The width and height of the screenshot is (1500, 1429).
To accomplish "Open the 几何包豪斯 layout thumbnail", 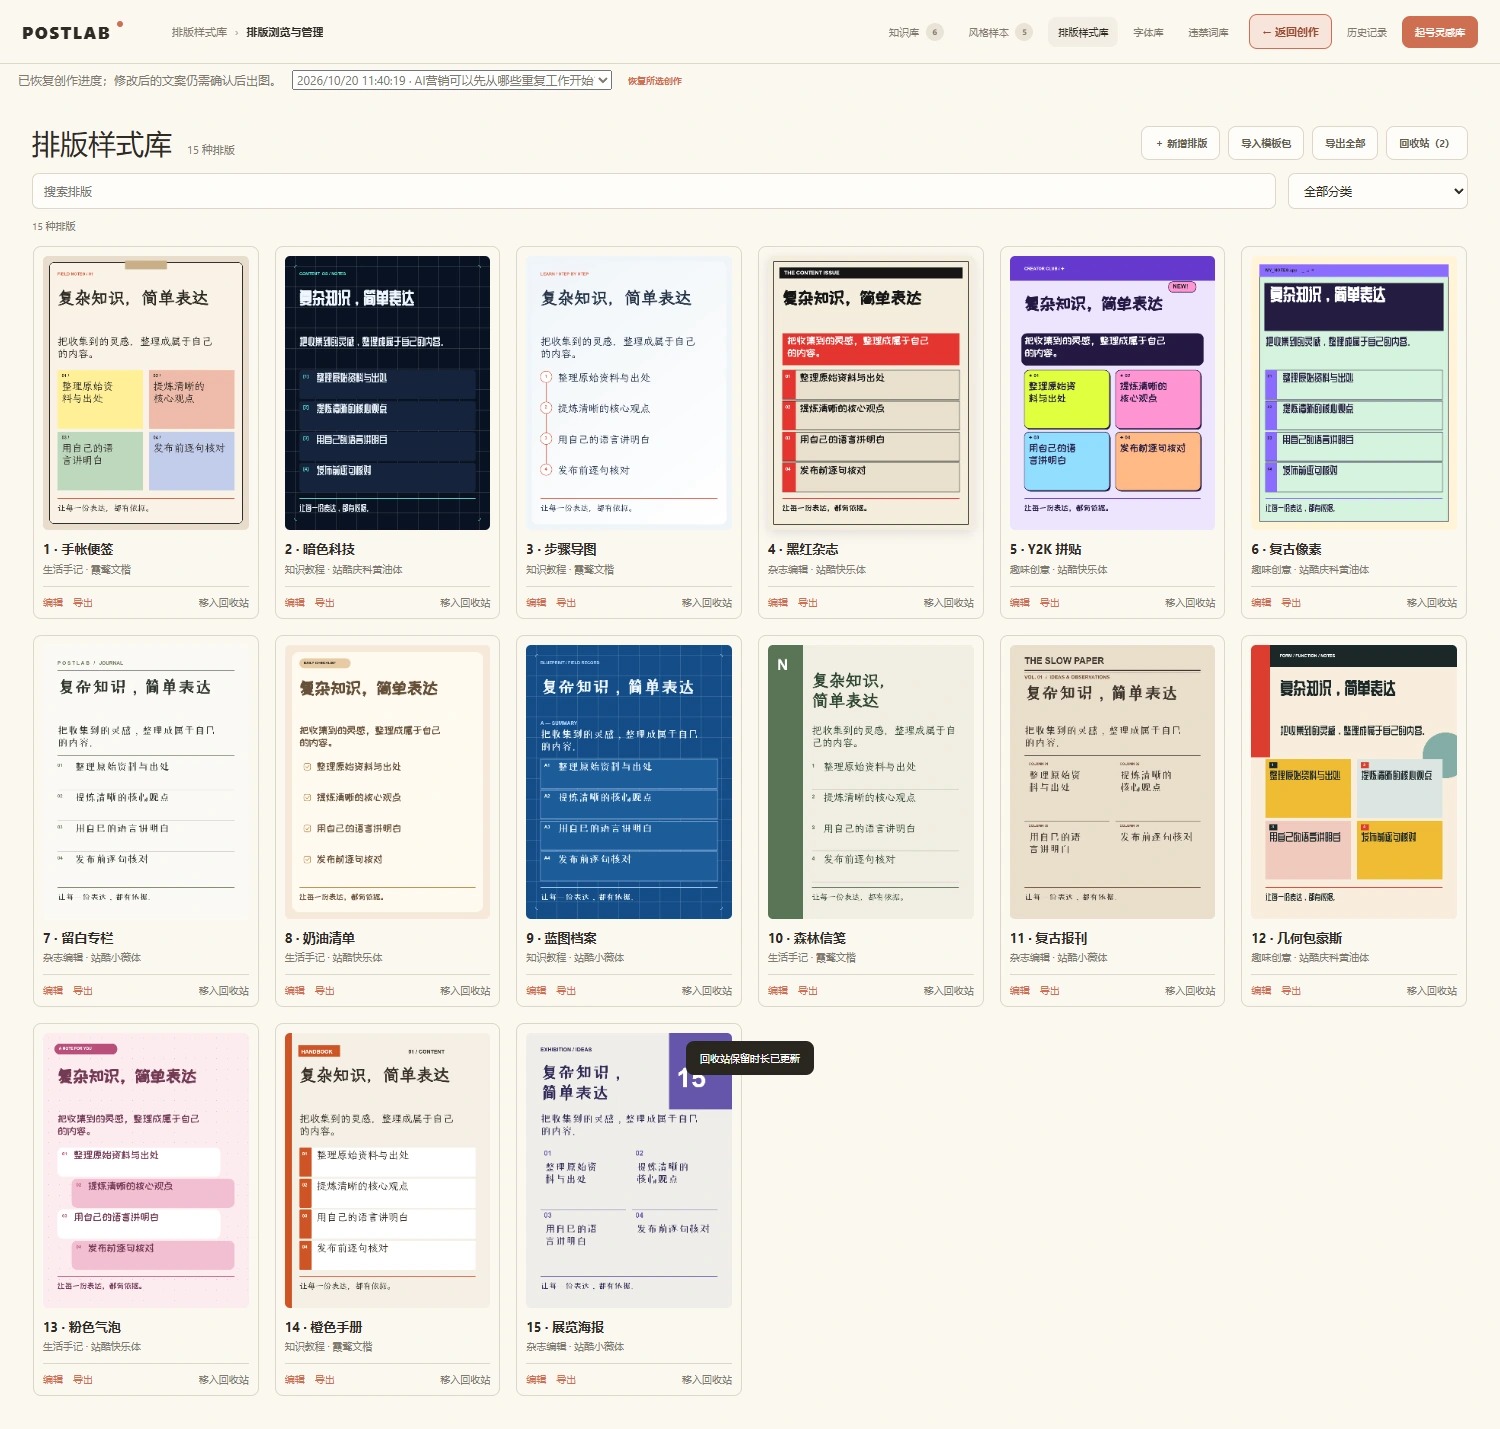I will (x=1354, y=782).
